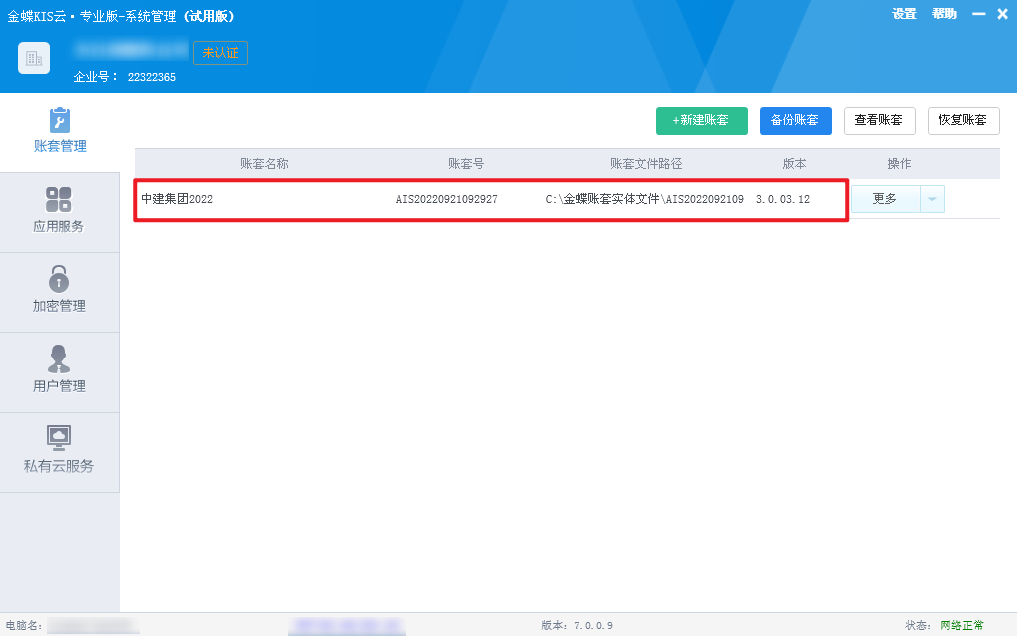
Task: Click the blurred link in status bar
Action: (x=347, y=625)
